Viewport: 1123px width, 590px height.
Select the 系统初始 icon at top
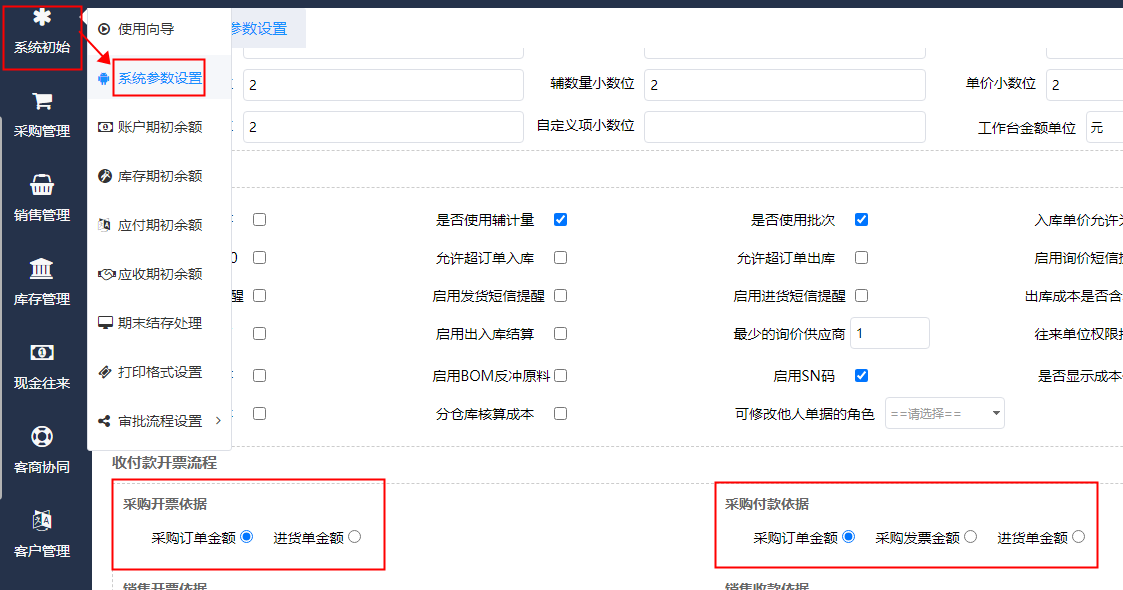(x=42, y=28)
